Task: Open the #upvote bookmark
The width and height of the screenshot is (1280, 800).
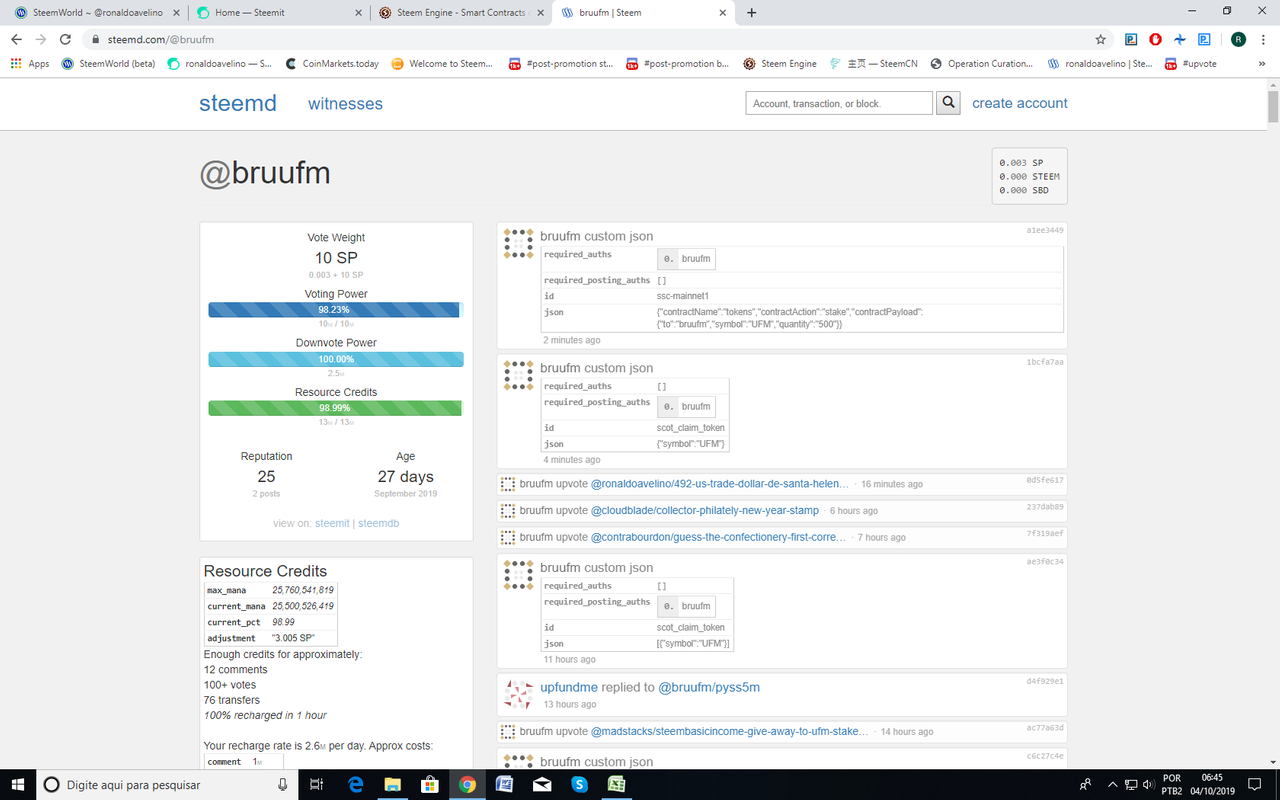Action: pyautogui.click(x=1191, y=63)
